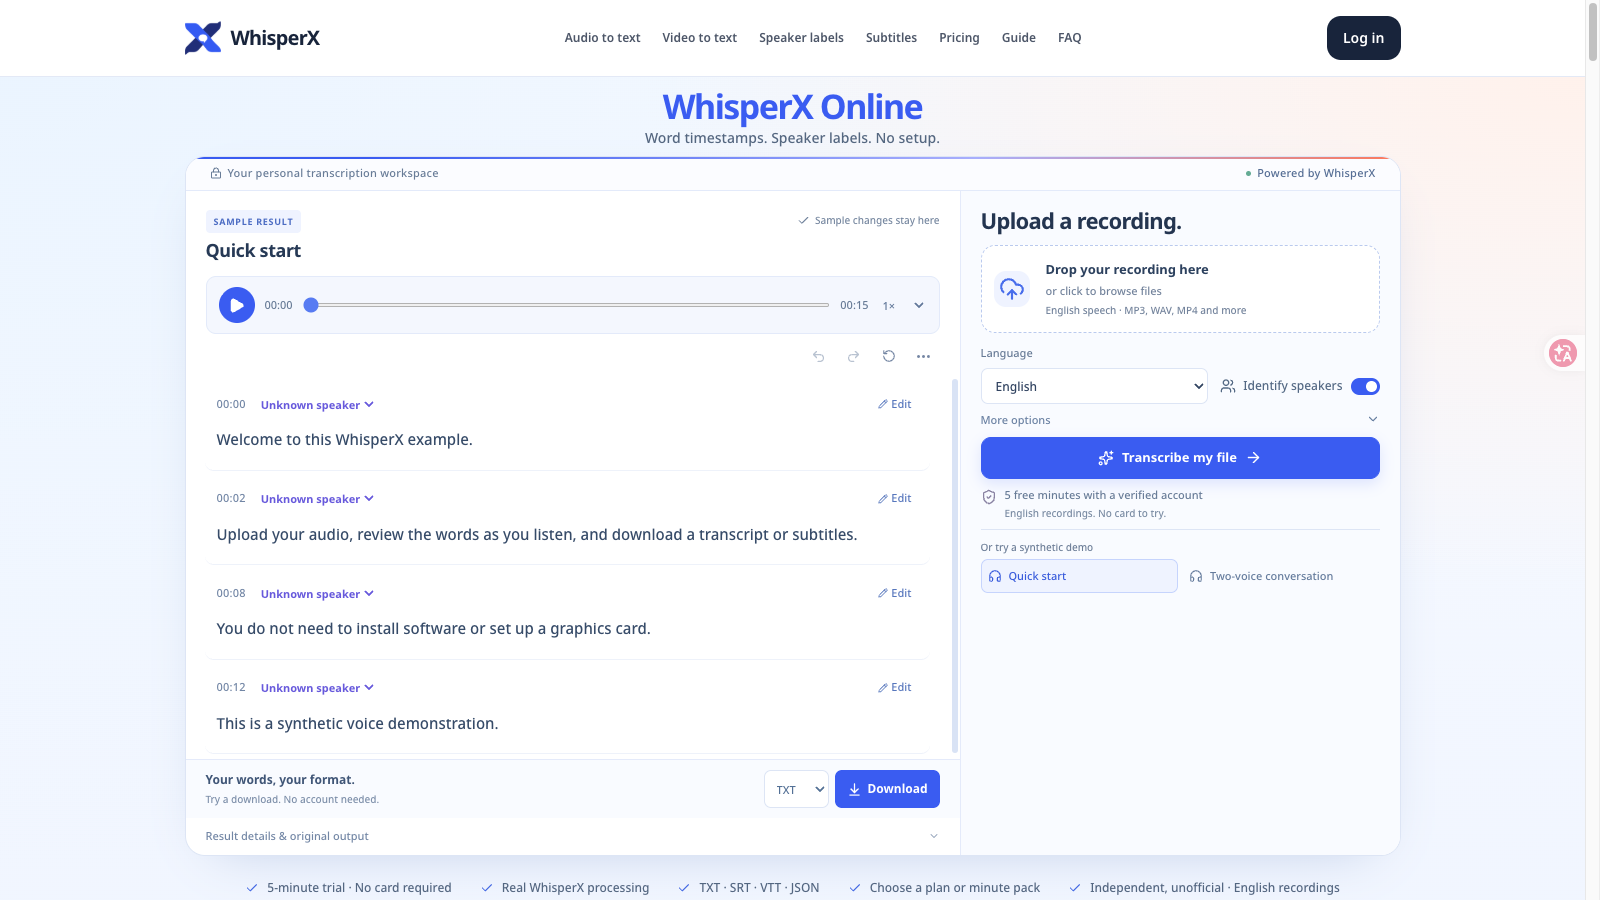Expand More options
Screen dimensions: 1600x900
[x=1180, y=420]
